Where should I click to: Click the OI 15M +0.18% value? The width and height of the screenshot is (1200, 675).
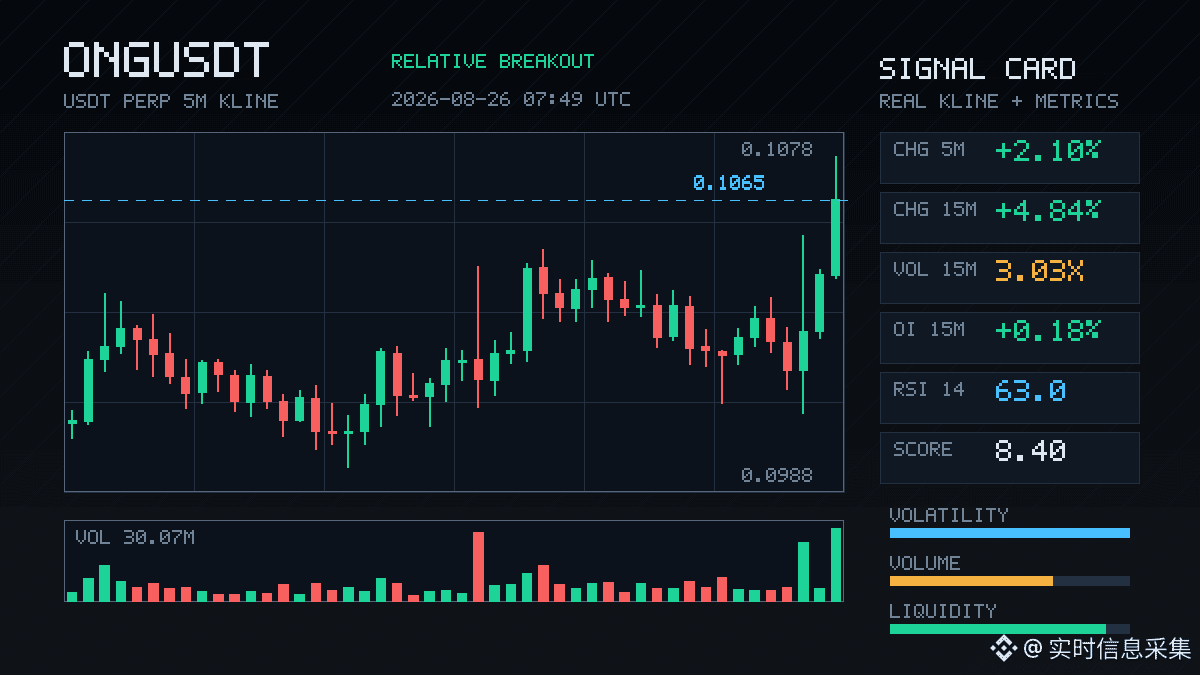pyautogui.click(x=1047, y=330)
